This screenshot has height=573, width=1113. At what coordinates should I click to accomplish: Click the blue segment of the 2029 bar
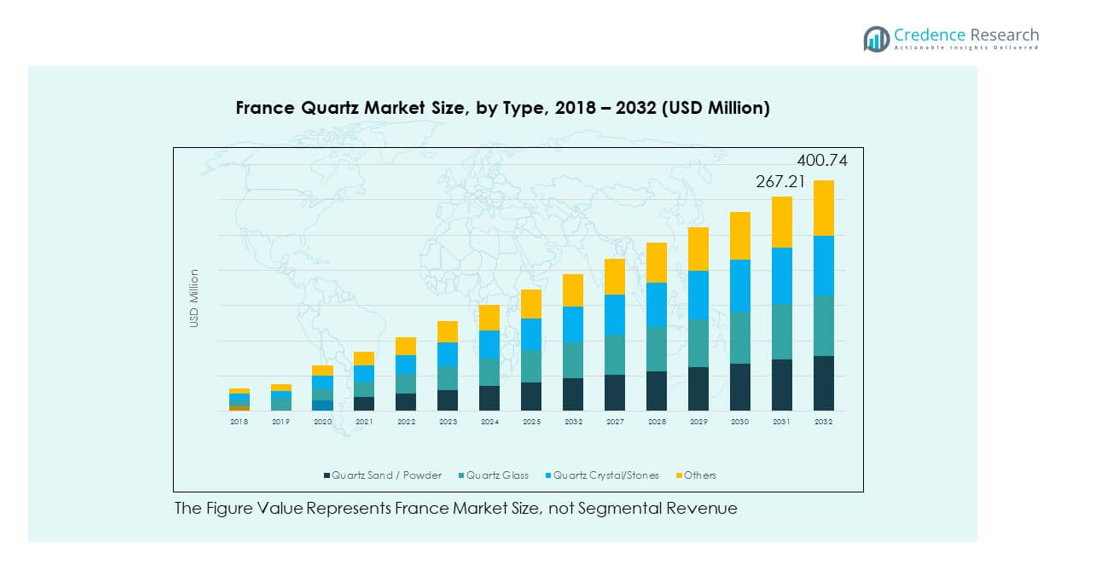pyautogui.click(x=698, y=294)
